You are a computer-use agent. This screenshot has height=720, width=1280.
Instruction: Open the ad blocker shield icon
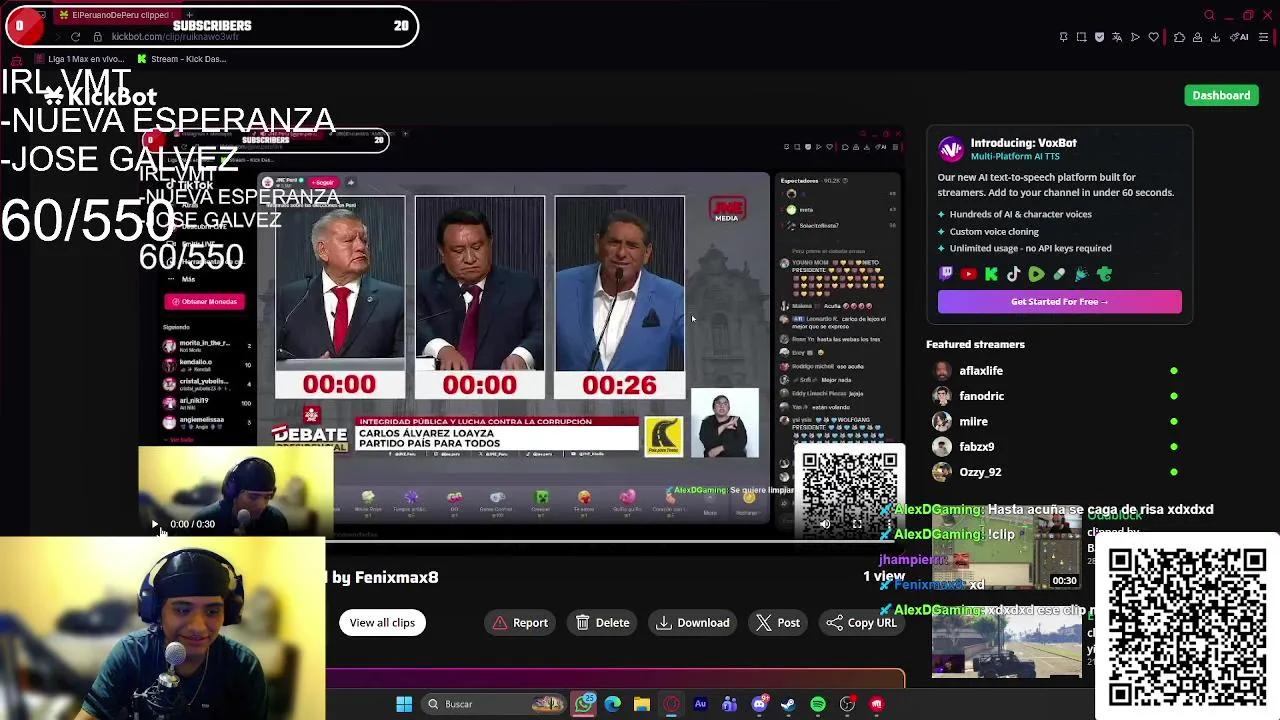(x=1099, y=37)
